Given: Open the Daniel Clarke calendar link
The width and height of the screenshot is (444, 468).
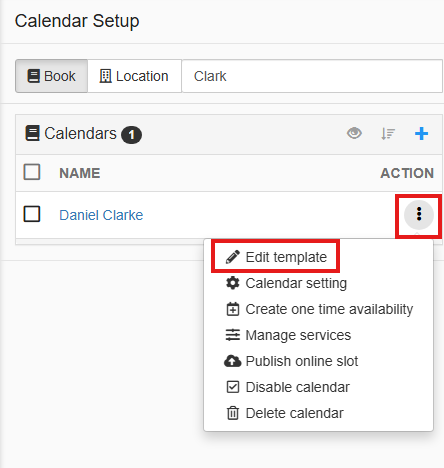Looking at the screenshot, I should [101, 215].
